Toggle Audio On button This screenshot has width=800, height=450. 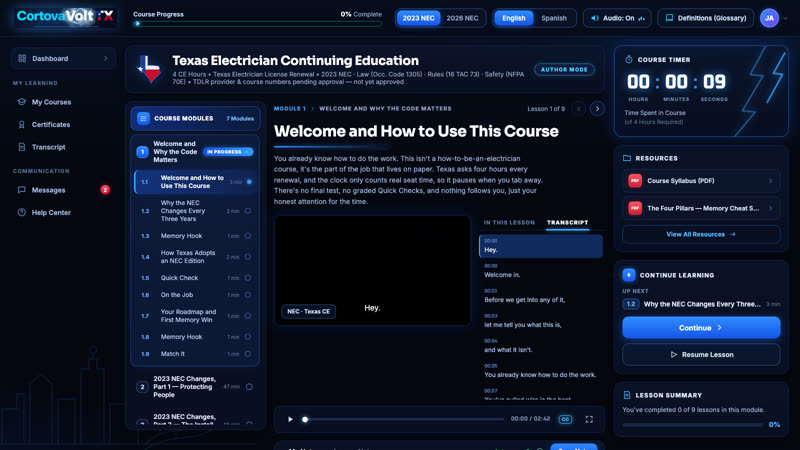tap(617, 18)
